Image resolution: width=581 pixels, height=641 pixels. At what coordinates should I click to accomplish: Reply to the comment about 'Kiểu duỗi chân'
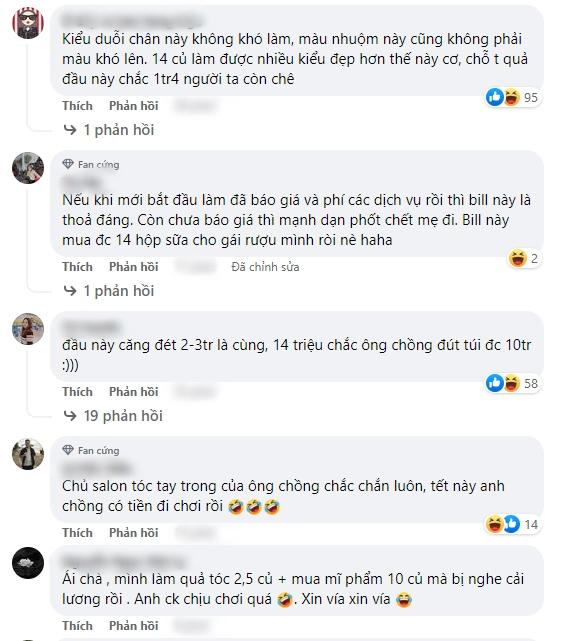(134, 106)
